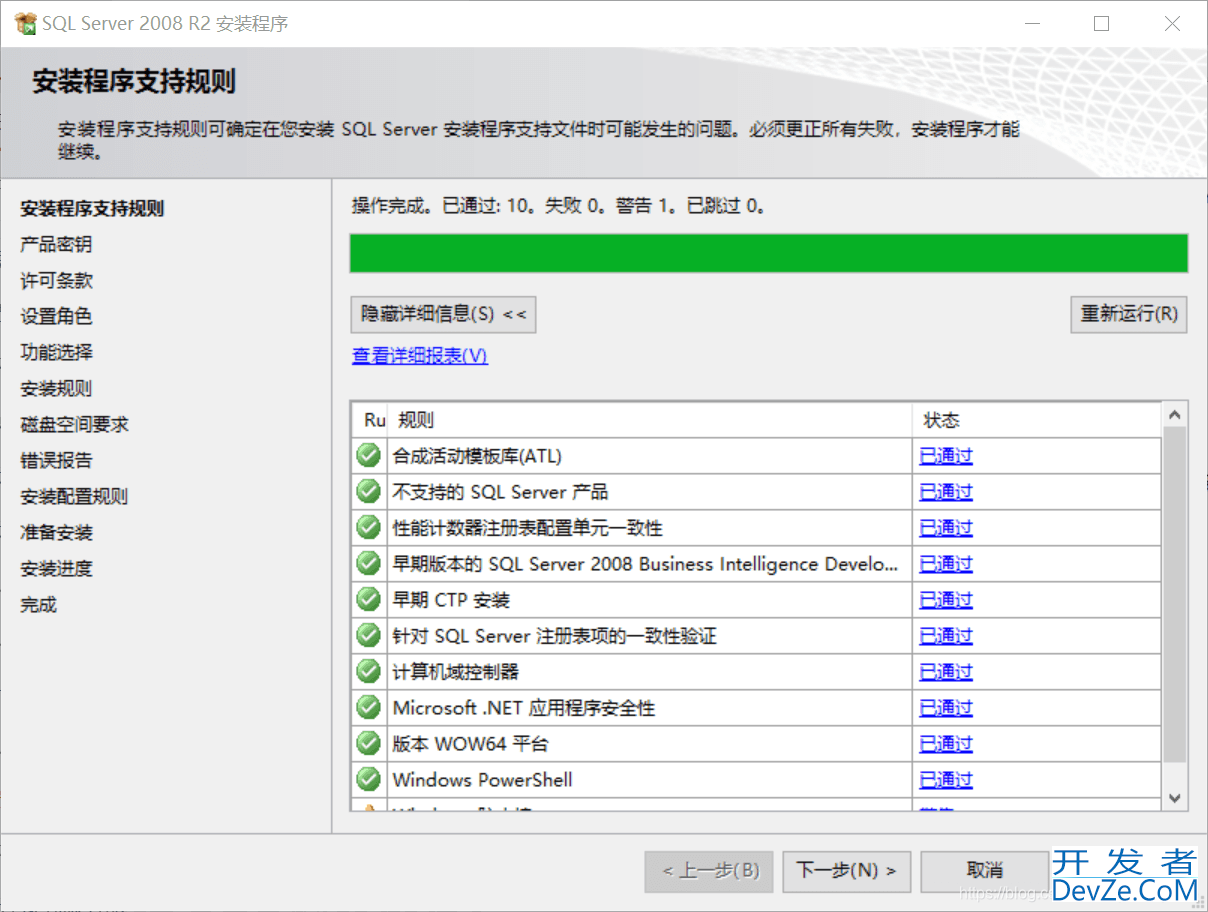
Task: Open 查看详细报表(V) link
Action: (x=420, y=356)
